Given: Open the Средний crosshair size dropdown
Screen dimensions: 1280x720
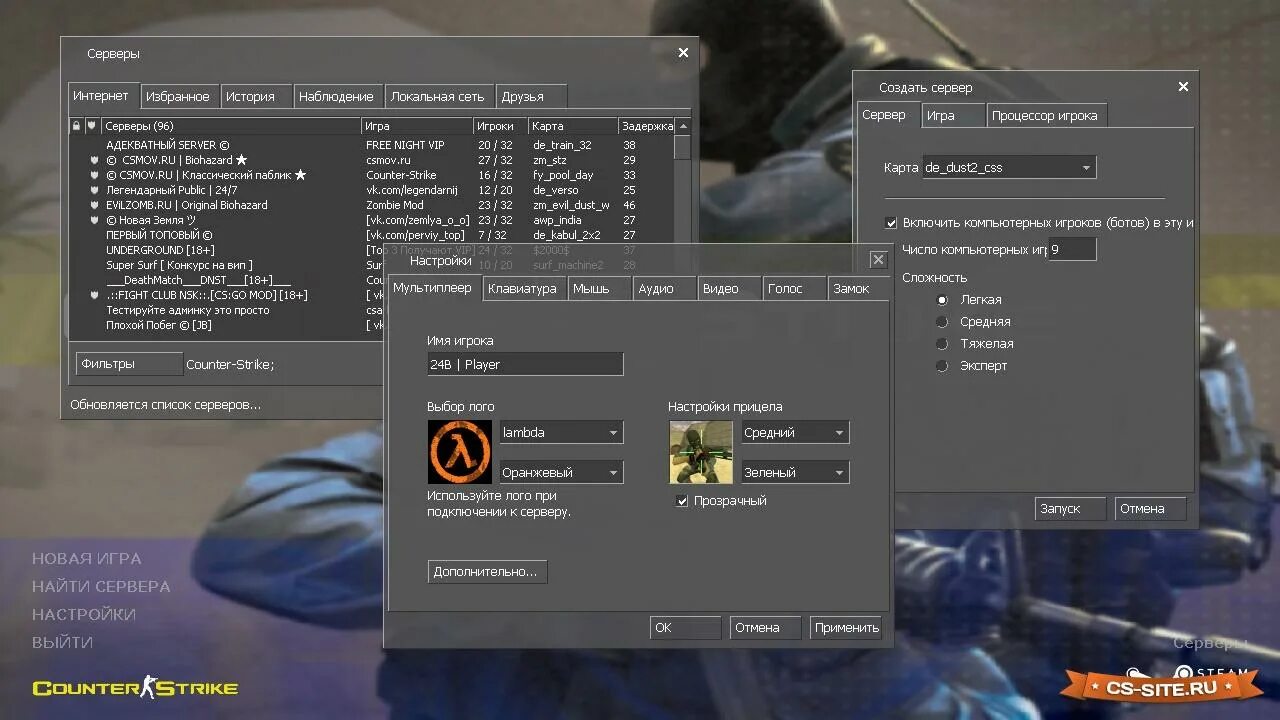Looking at the screenshot, I should click(x=795, y=433).
